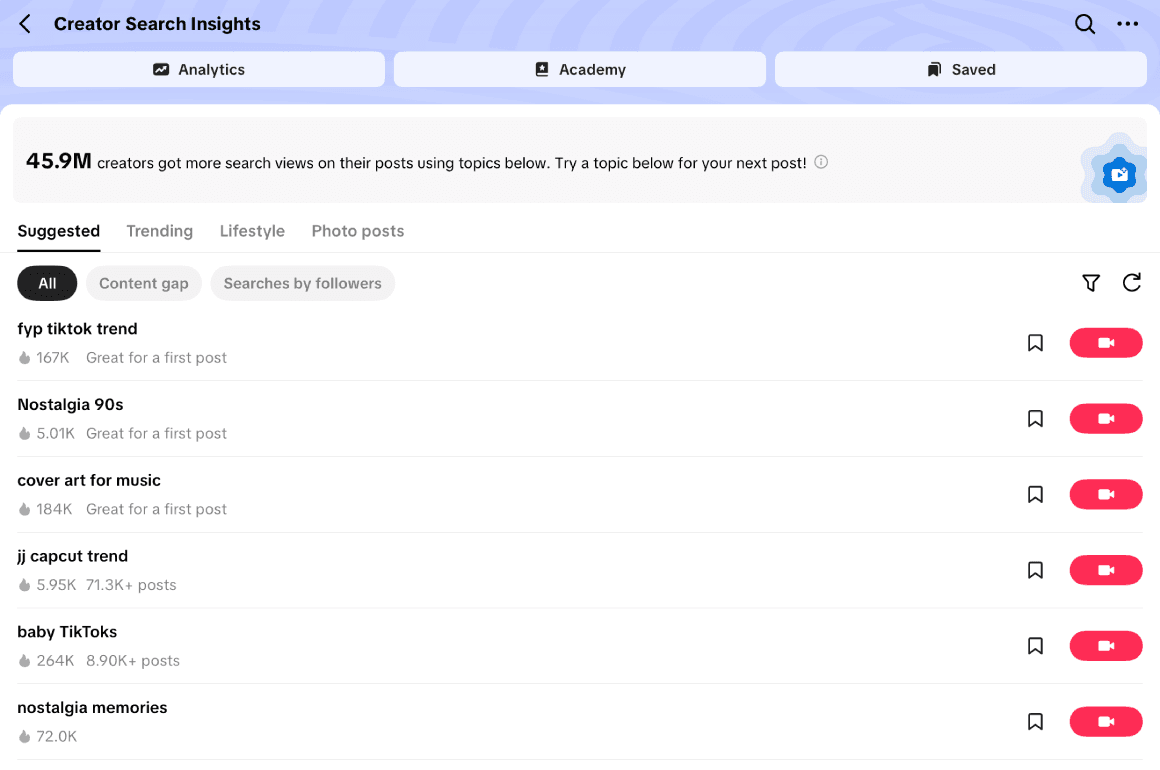This screenshot has height=770, width=1160.
Task: Bookmark the jj capcut trend topic
Action: [x=1035, y=570]
